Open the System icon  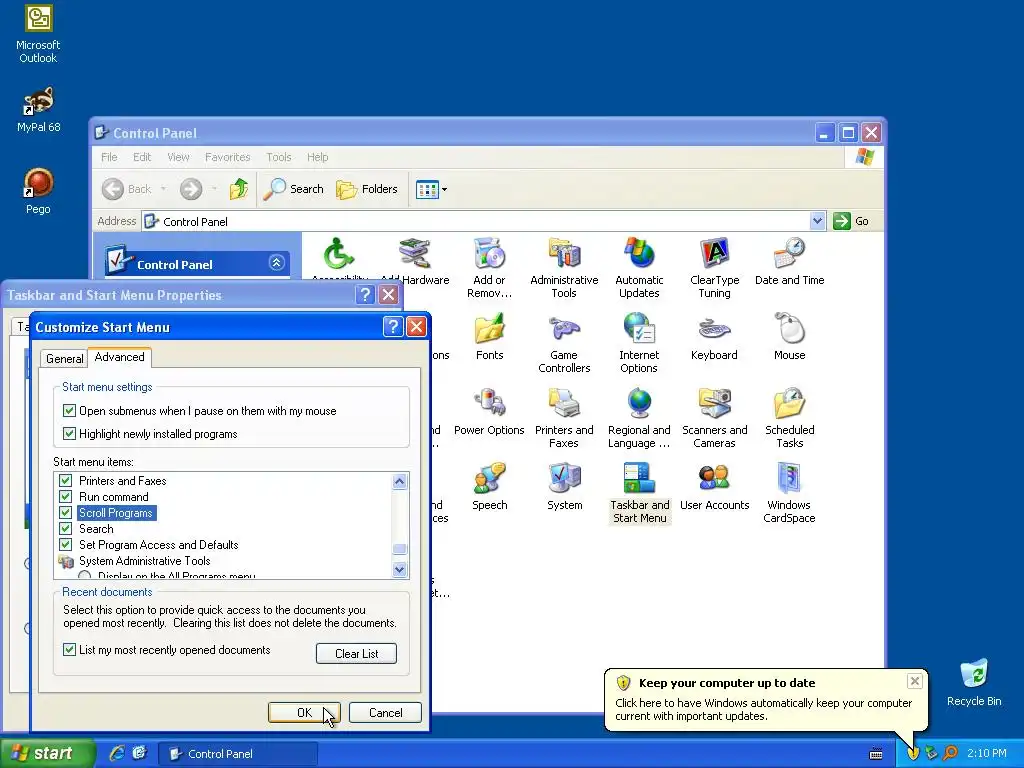click(564, 487)
